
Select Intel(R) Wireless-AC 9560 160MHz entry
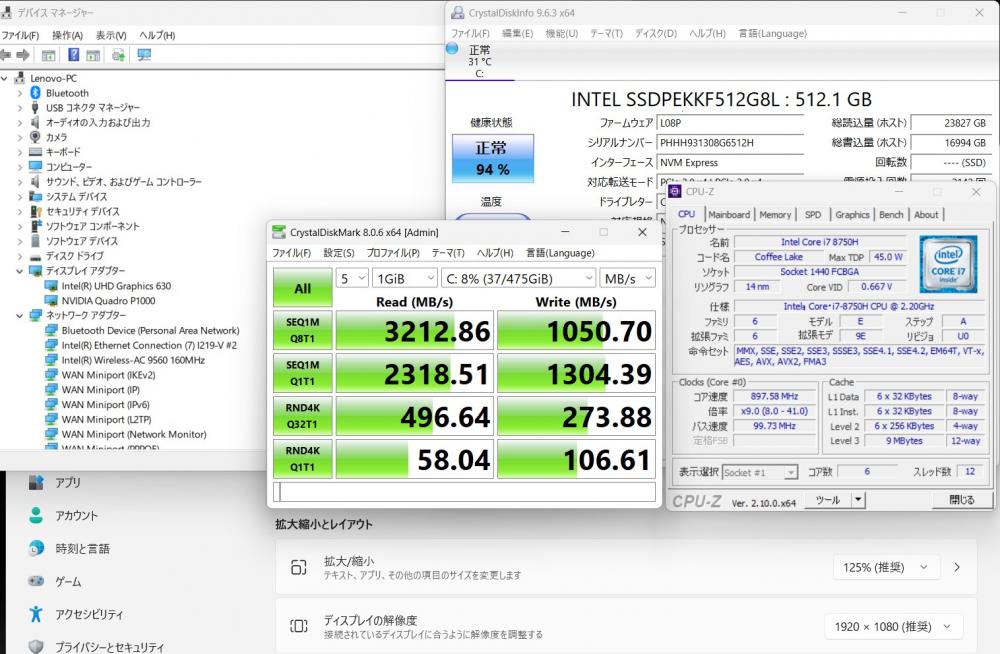pyautogui.click(x=133, y=360)
